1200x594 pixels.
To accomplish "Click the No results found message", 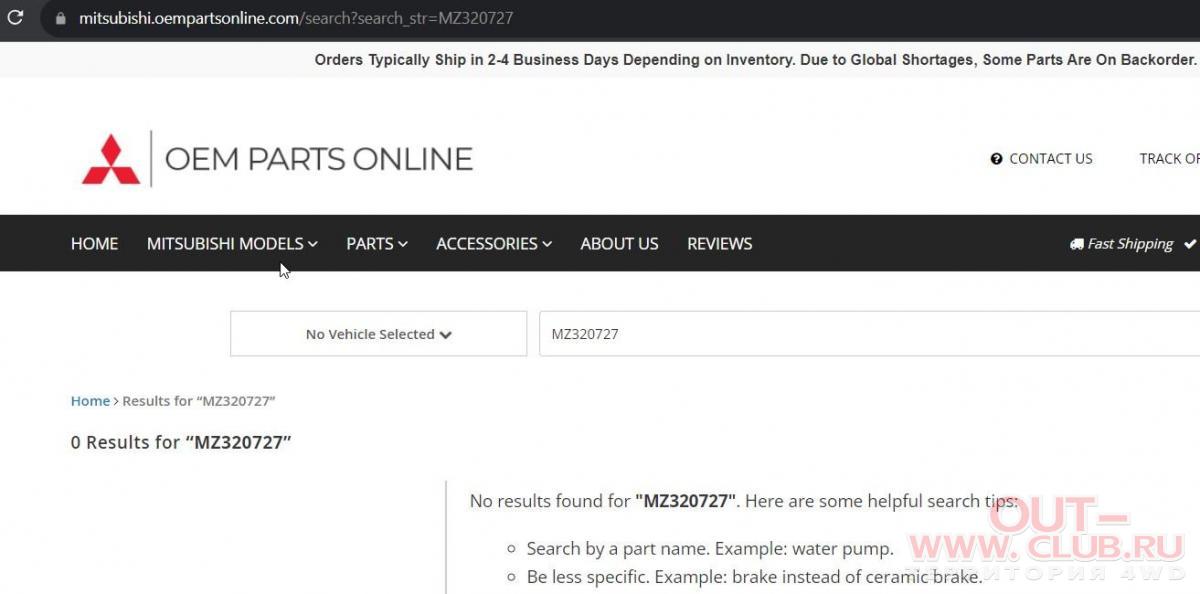I will pos(744,501).
